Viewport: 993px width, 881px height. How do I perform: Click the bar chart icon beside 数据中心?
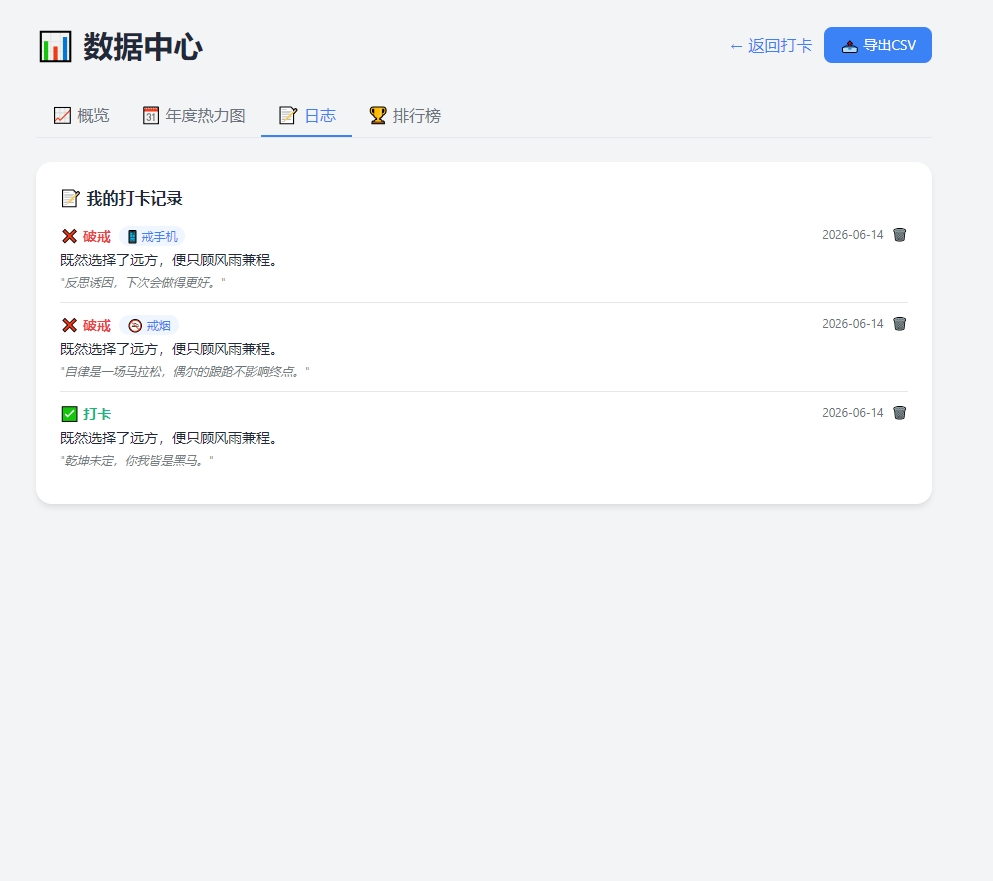[55, 46]
